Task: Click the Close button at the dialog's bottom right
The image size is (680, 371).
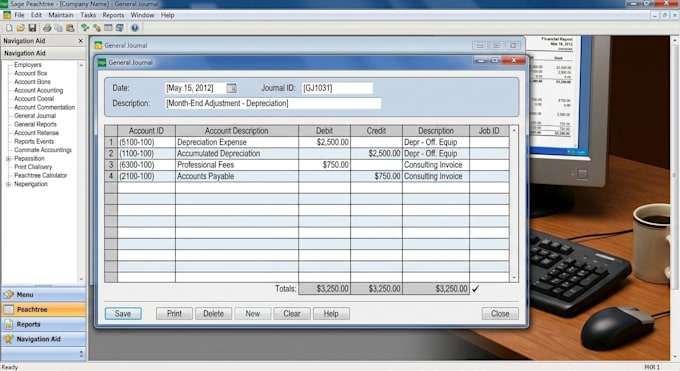Action: [x=500, y=314]
